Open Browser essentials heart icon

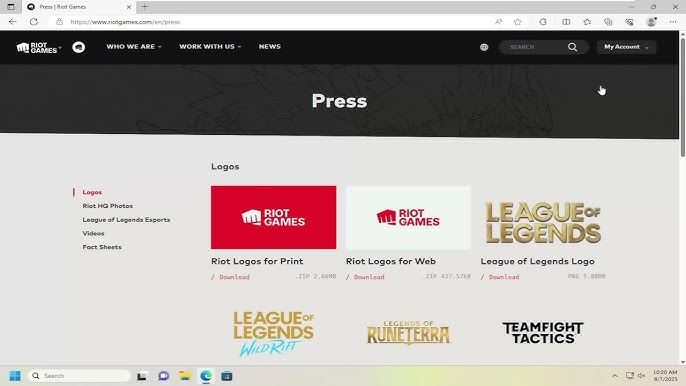tap(629, 22)
